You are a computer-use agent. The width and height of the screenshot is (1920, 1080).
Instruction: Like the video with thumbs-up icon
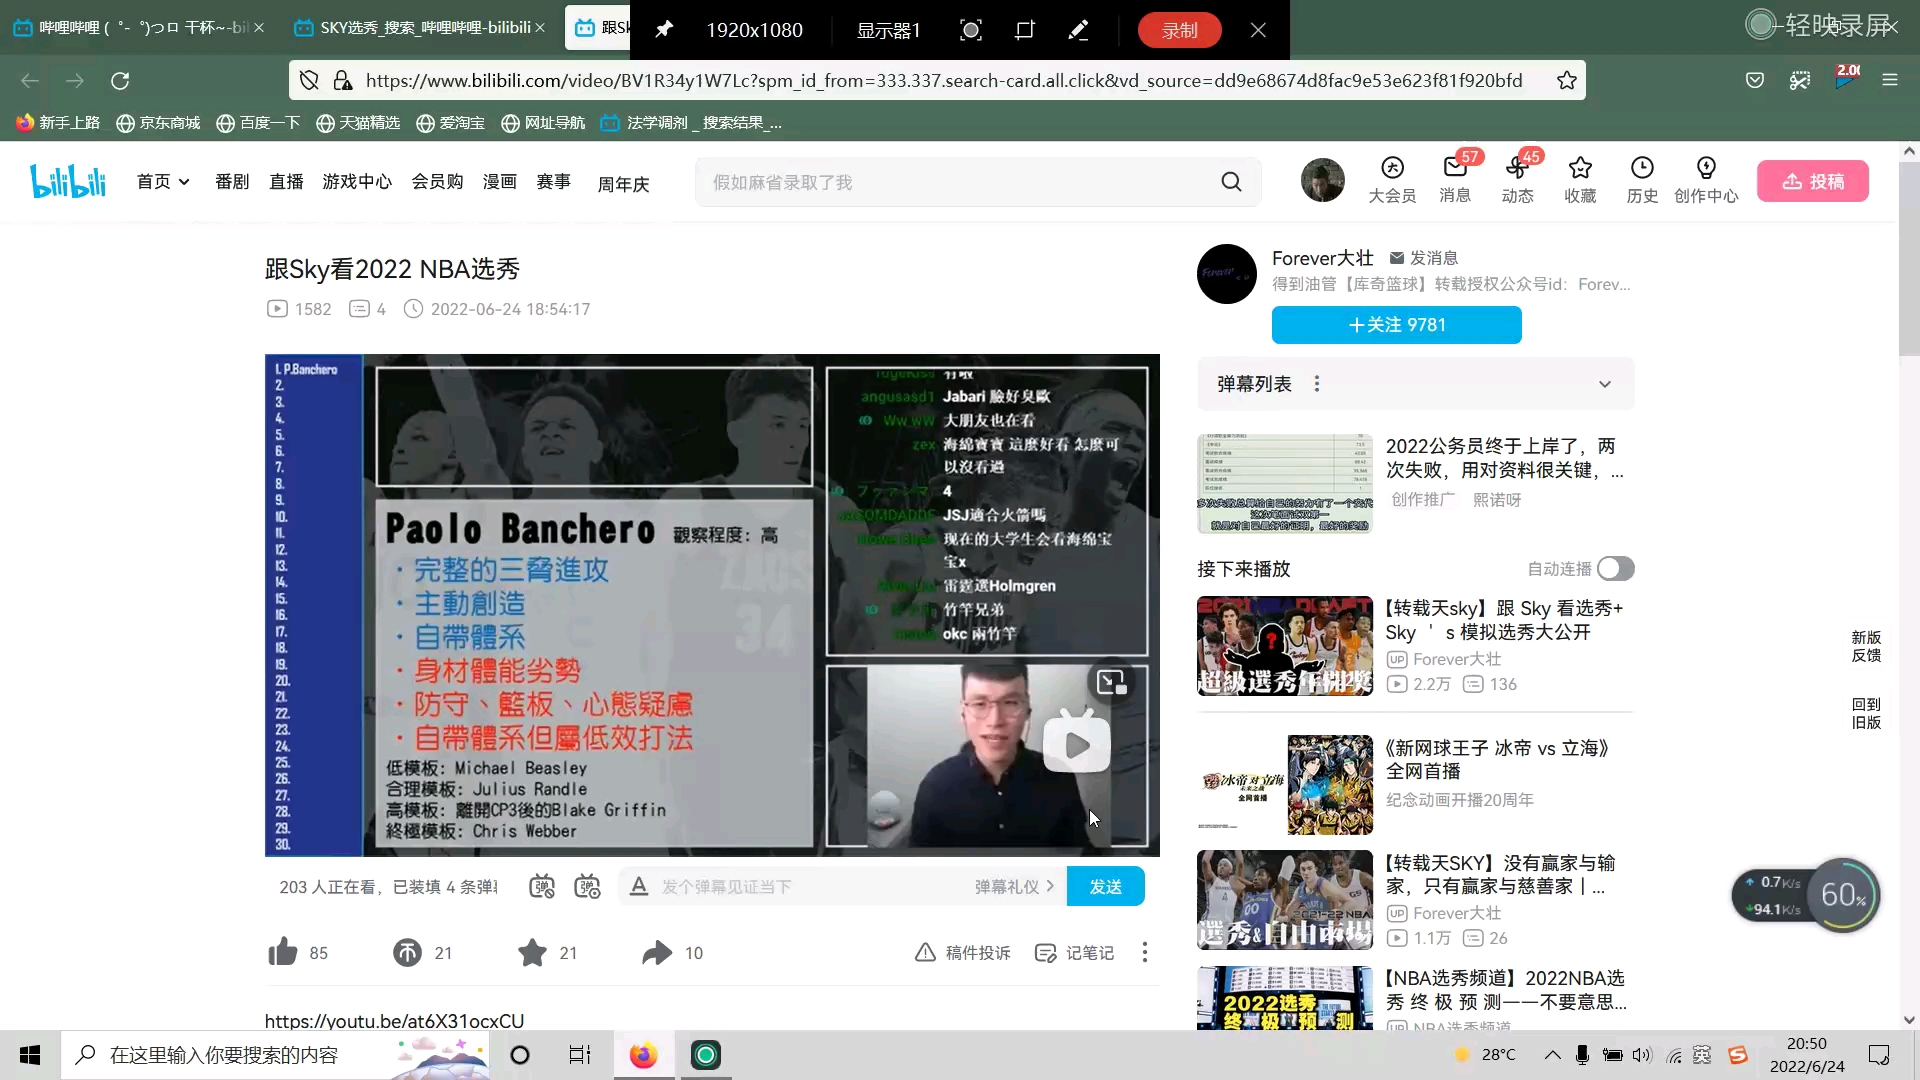pyautogui.click(x=283, y=952)
